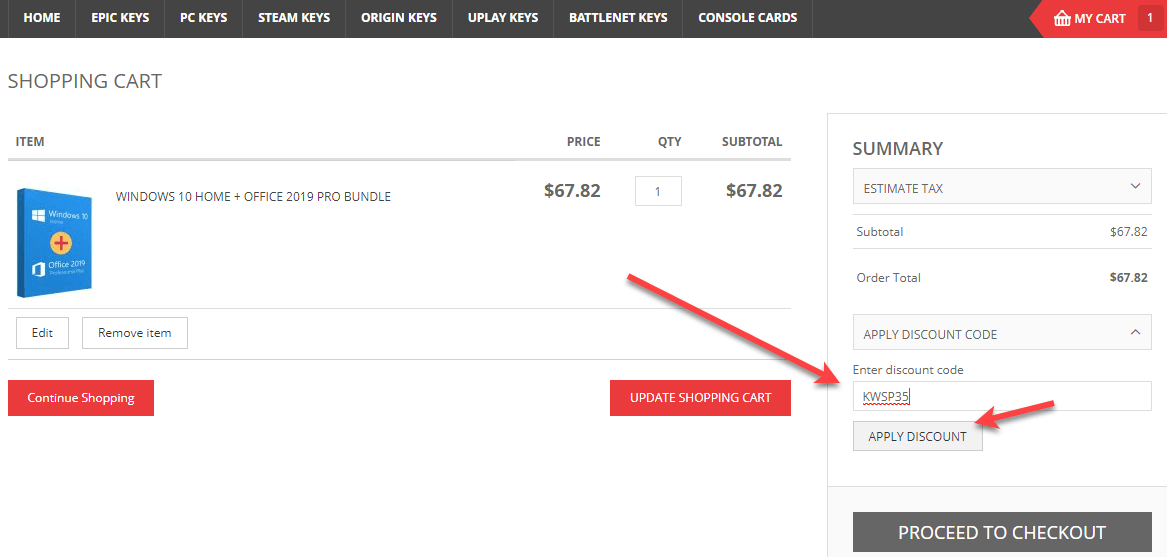Edit the cart item
The height and width of the screenshot is (557, 1167).
[42, 333]
